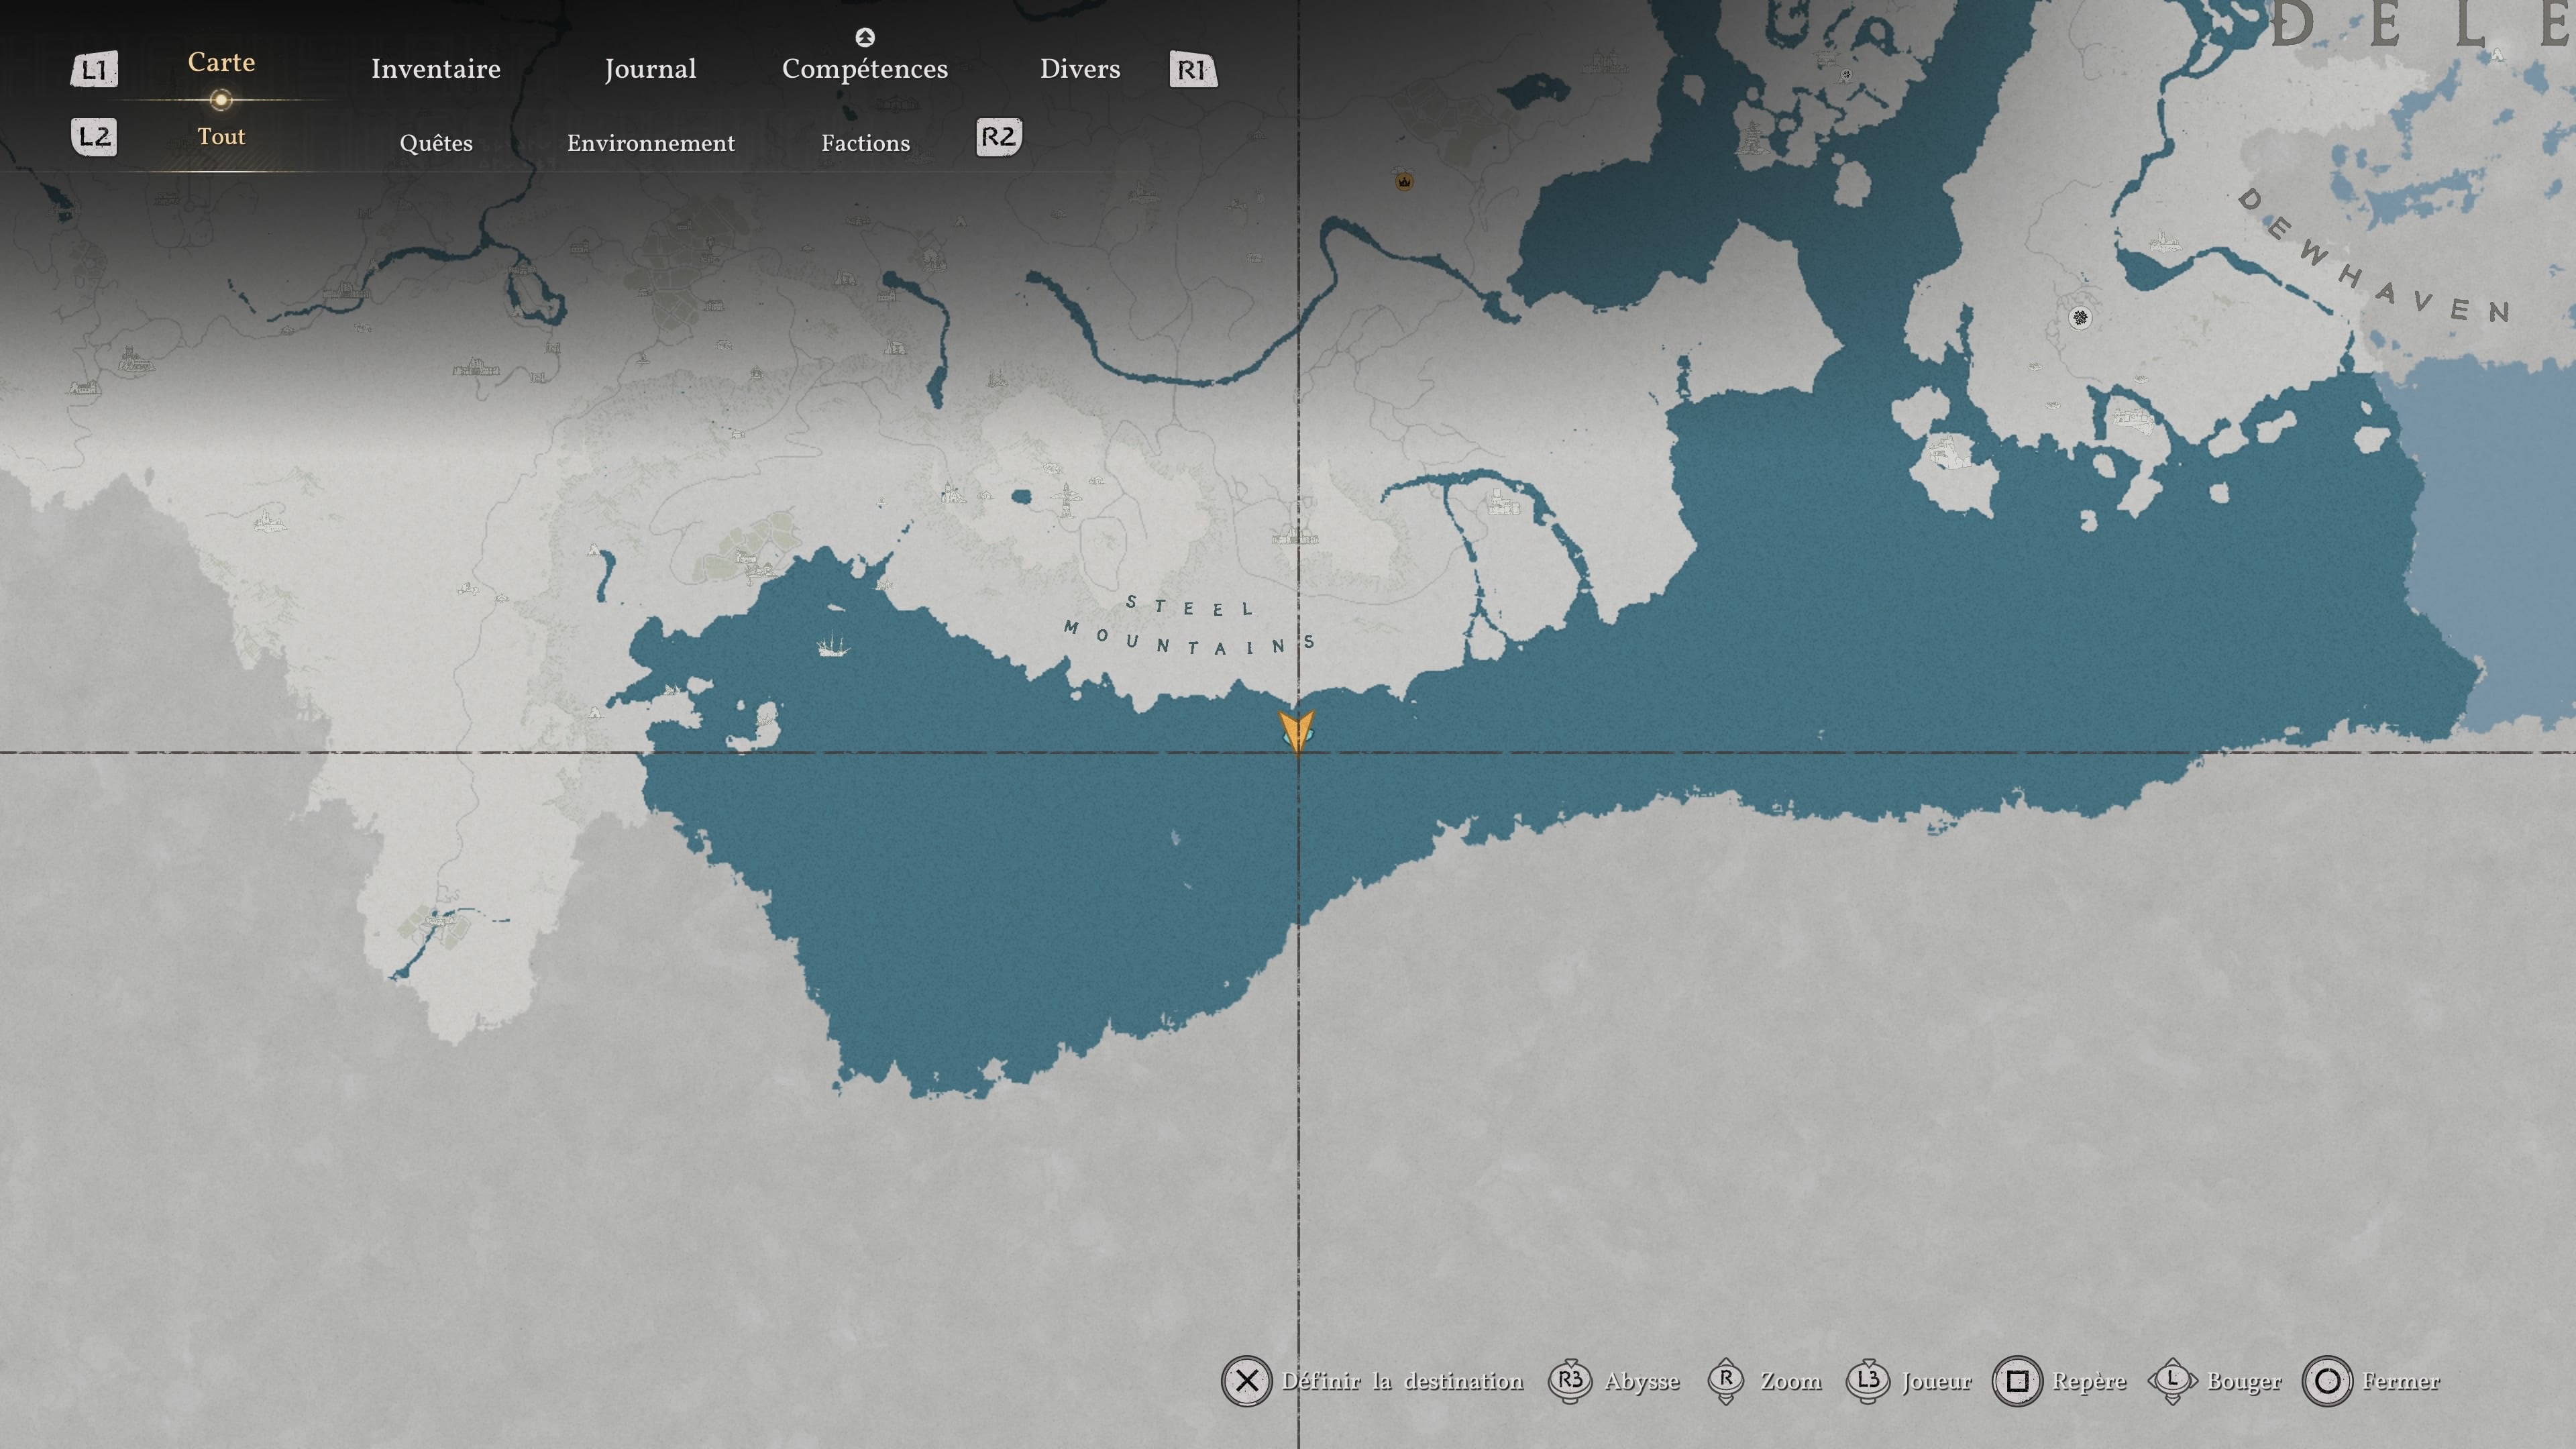Viewport: 2576px width, 1449px height.
Task: Select the lighthouse icon north of Steel Mountains
Action: click(x=1066, y=500)
